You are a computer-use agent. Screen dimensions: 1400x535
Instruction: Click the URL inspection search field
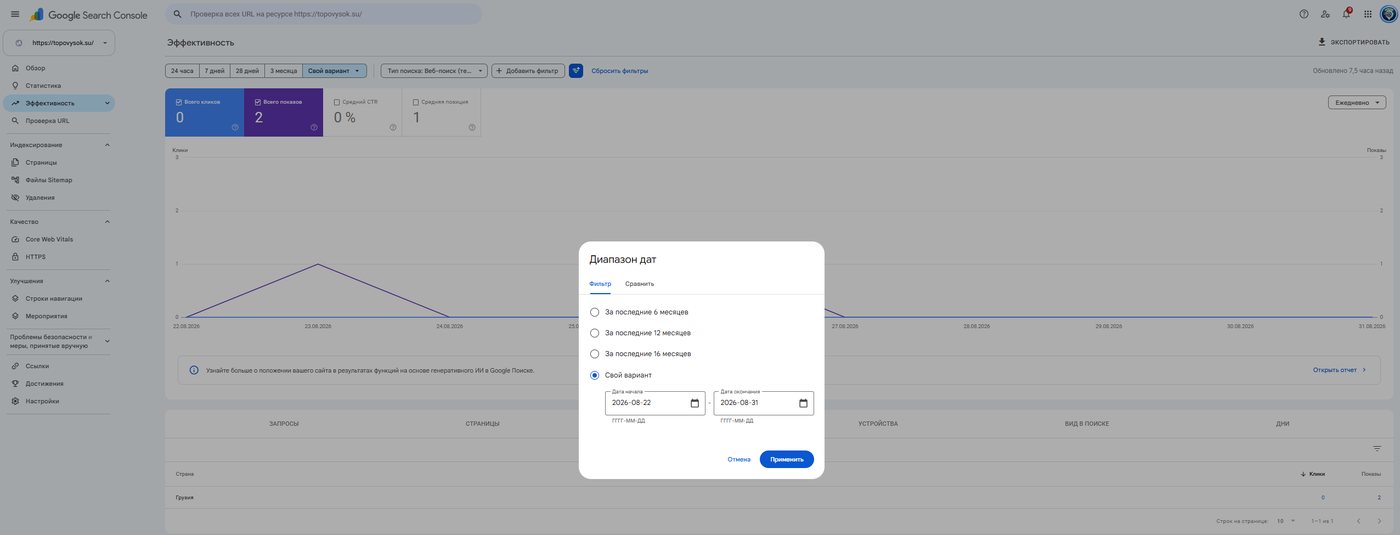point(324,15)
